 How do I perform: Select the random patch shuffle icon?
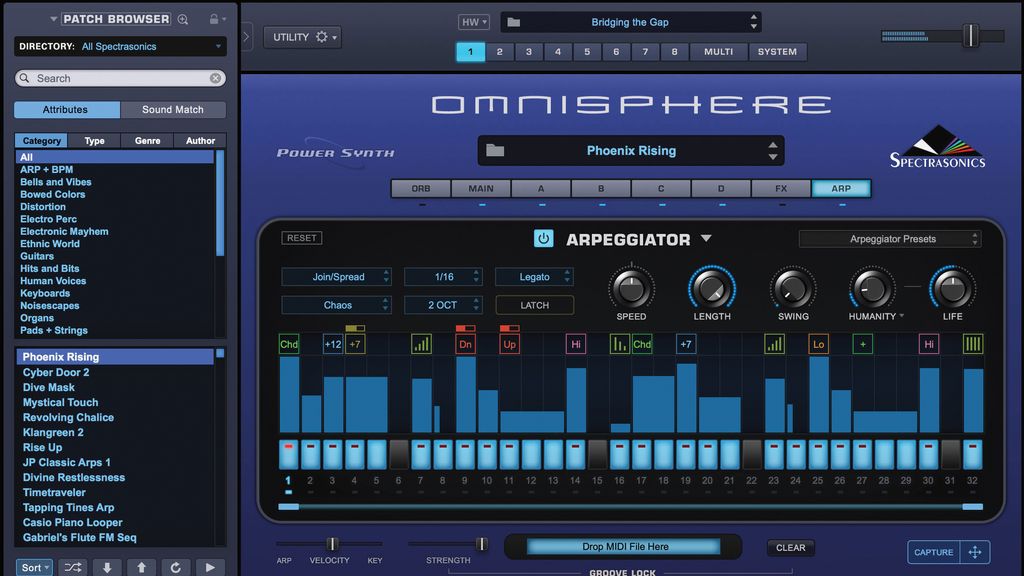click(x=72, y=567)
